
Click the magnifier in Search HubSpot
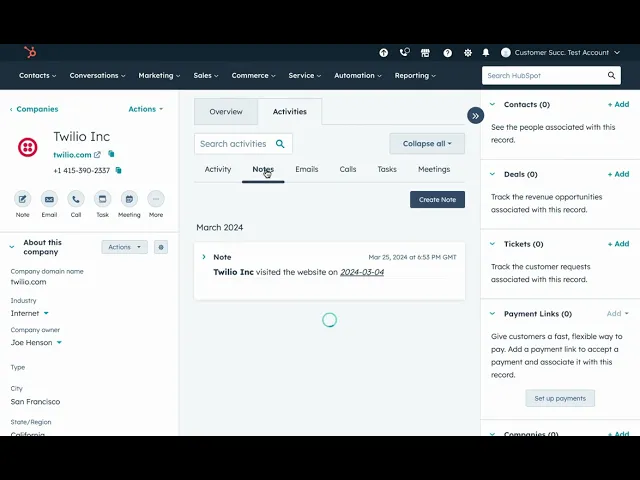(x=611, y=76)
